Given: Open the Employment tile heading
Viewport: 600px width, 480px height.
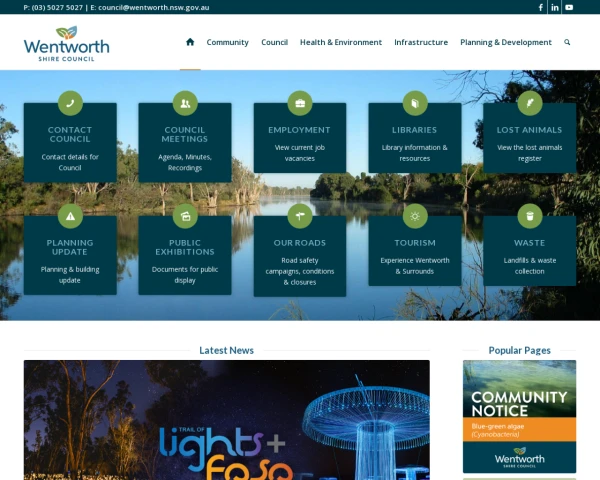Looking at the screenshot, I should pos(299,130).
